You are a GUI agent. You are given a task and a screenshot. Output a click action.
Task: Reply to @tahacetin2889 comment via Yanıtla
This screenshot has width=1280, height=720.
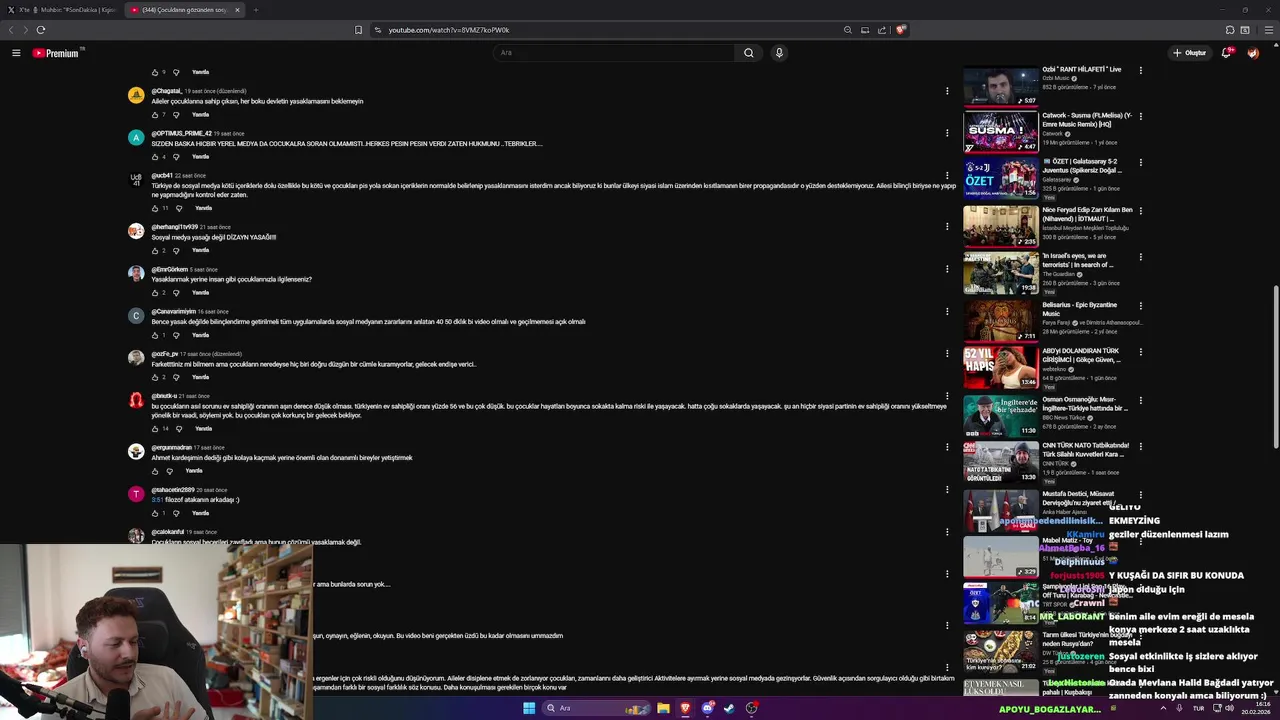pyautogui.click(x=200, y=513)
